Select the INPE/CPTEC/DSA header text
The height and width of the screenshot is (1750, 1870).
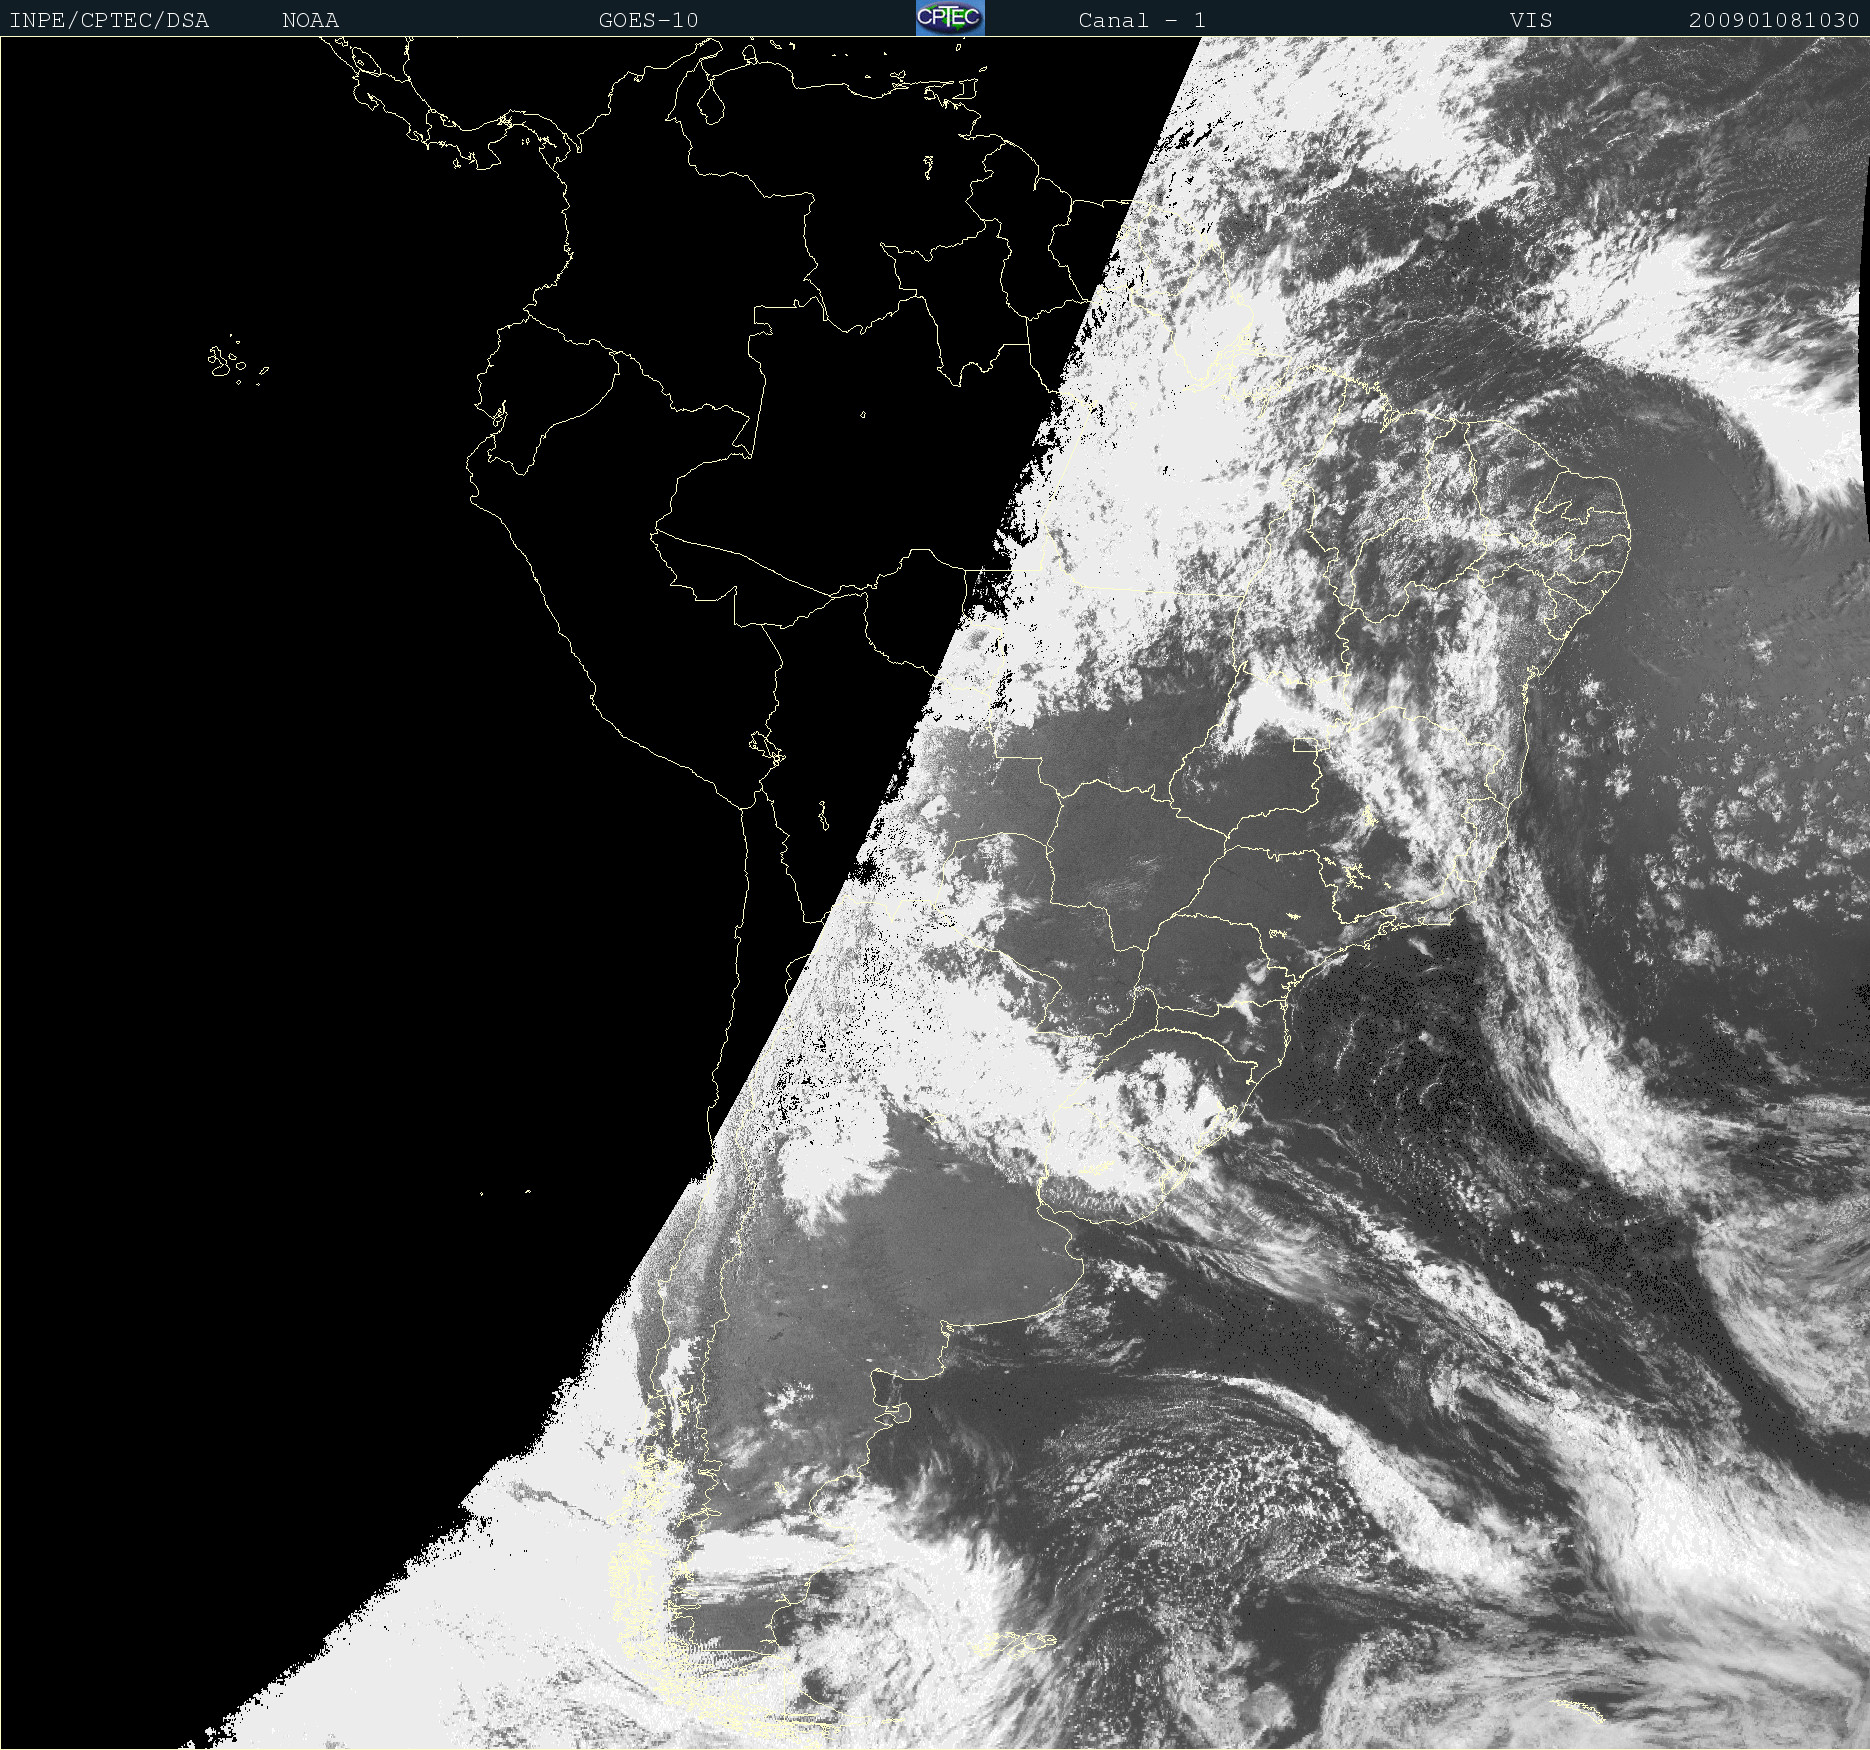(109, 20)
